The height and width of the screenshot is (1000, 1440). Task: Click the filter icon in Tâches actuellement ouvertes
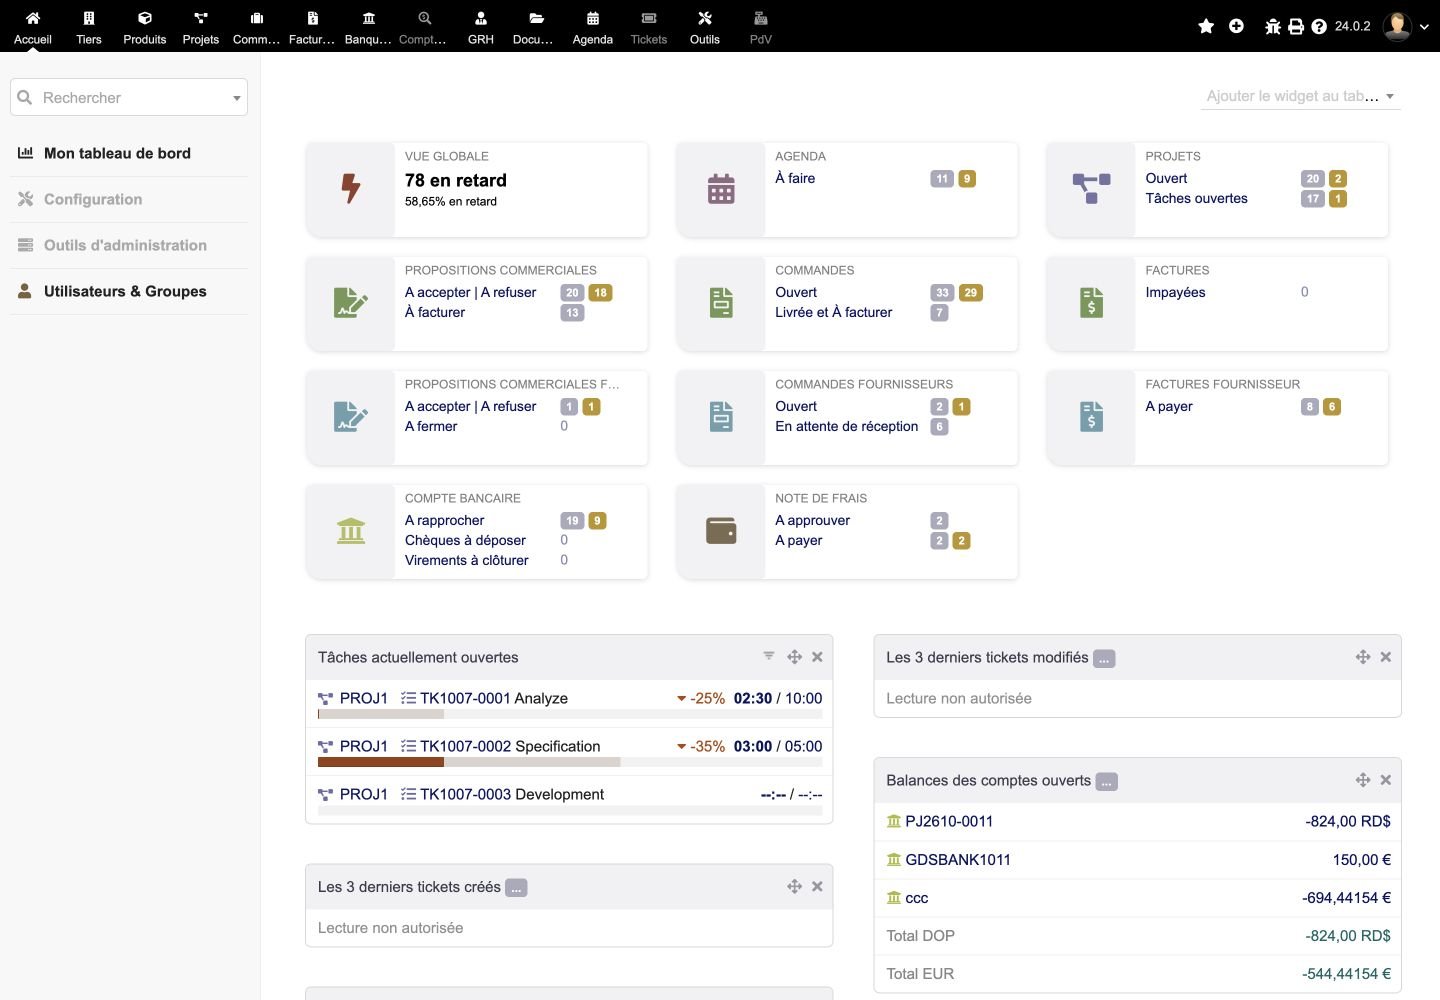[769, 656]
